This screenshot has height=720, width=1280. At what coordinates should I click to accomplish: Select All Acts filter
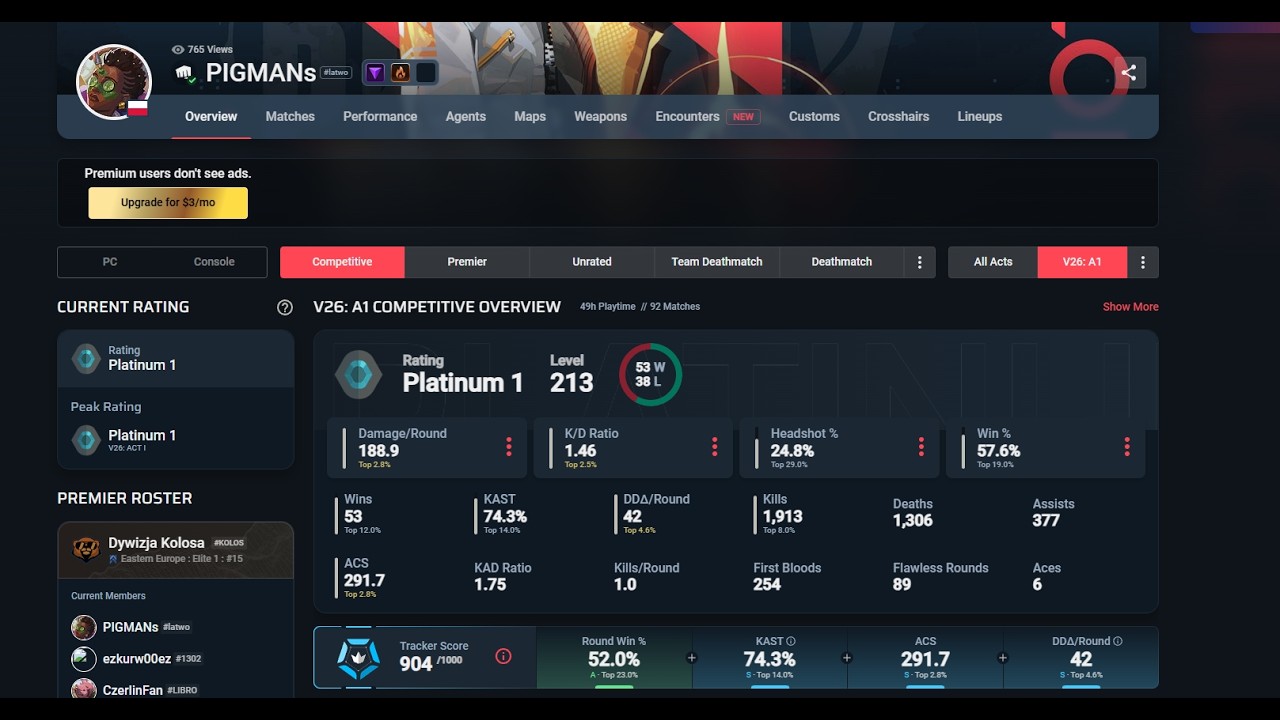[993, 262]
